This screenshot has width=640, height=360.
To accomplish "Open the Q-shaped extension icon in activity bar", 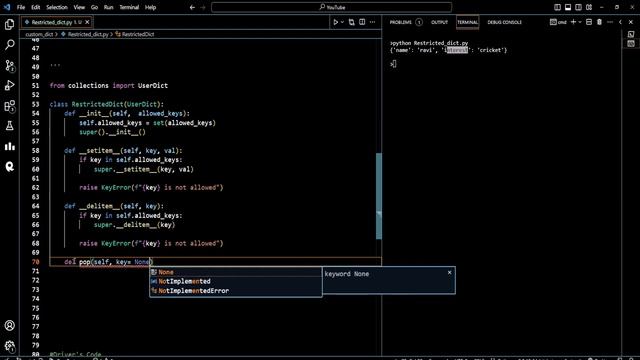I will [9, 167].
